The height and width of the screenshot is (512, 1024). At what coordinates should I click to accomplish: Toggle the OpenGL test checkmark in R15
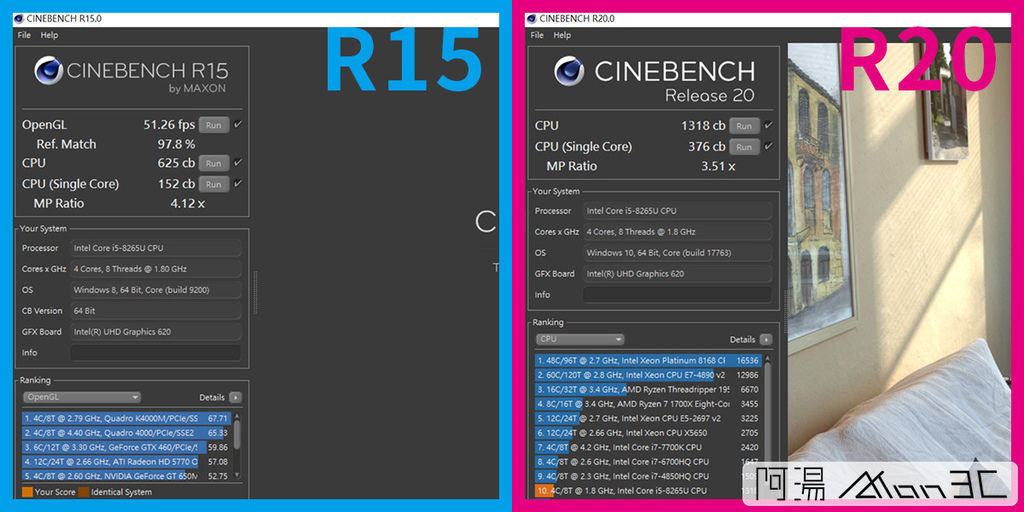coord(238,124)
